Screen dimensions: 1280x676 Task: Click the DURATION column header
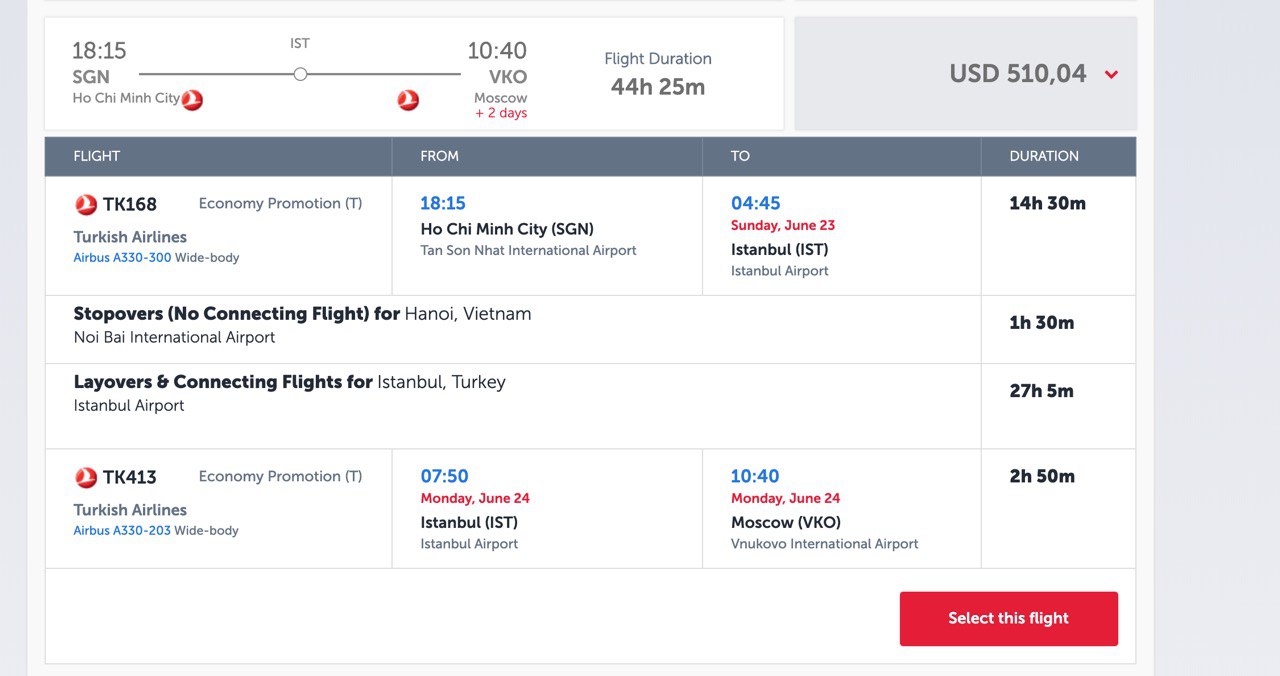[x=1044, y=156]
